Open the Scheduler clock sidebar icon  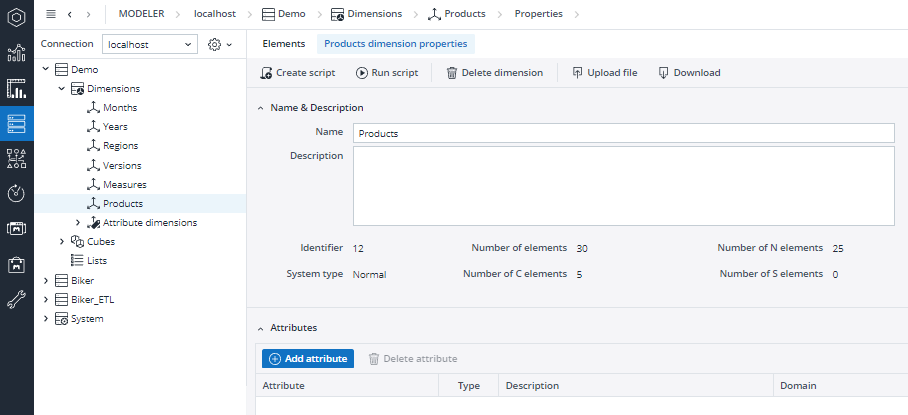point(17,193)
